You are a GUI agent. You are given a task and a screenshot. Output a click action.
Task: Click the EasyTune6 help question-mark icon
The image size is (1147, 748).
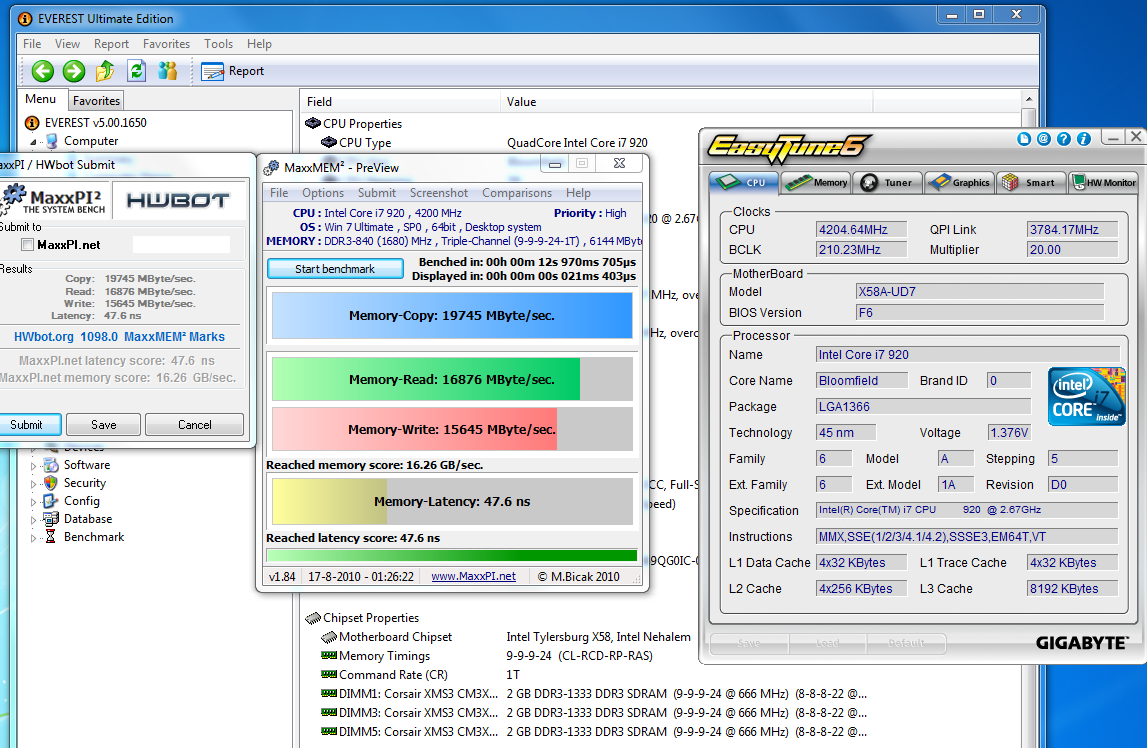pos(1064,139)
